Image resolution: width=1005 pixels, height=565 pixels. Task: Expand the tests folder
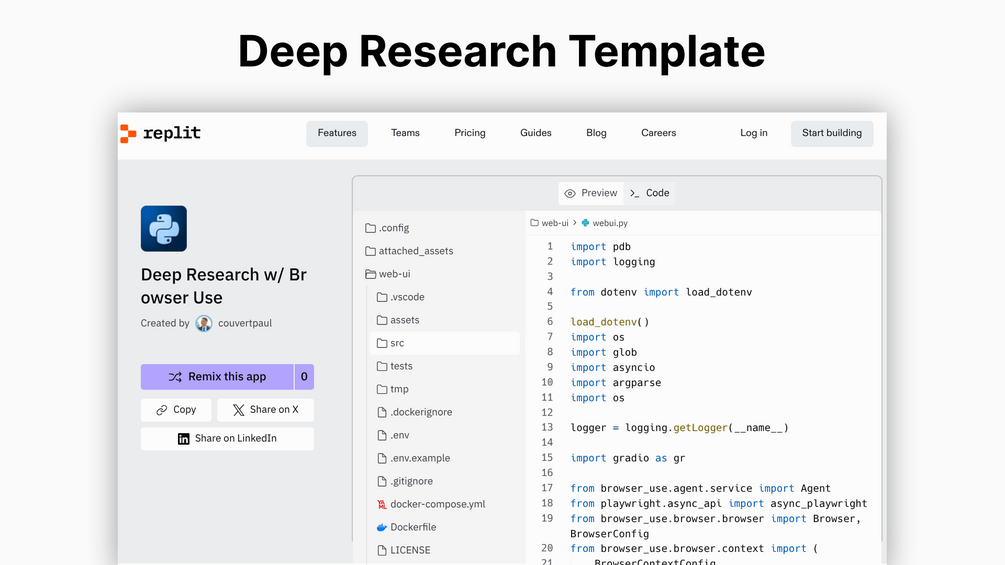(x=401, y=366)
